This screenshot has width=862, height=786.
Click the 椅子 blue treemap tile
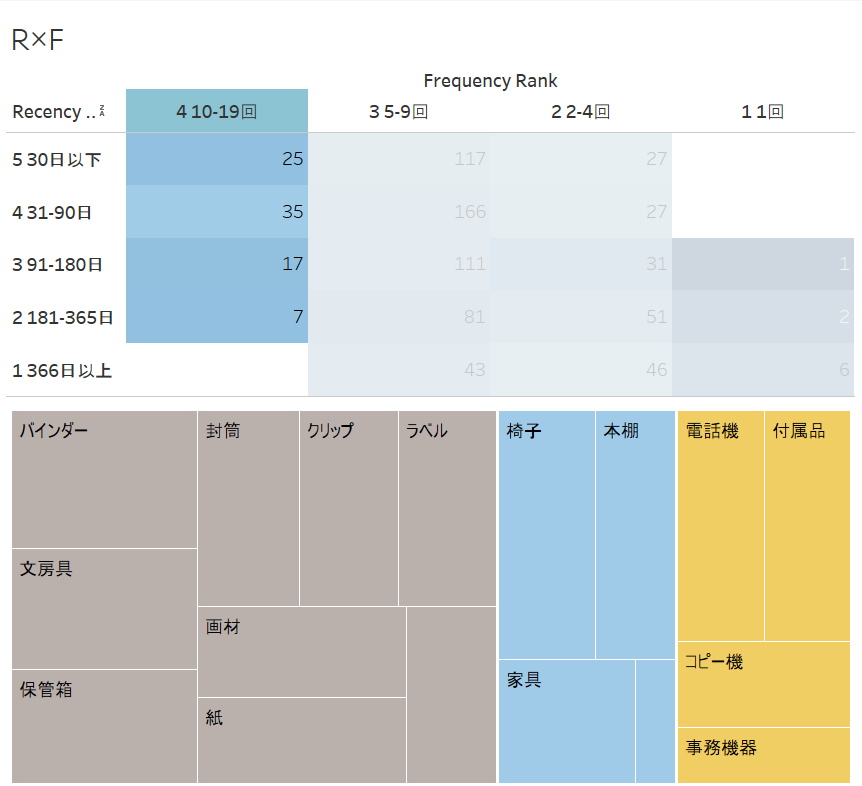(546, 535)
